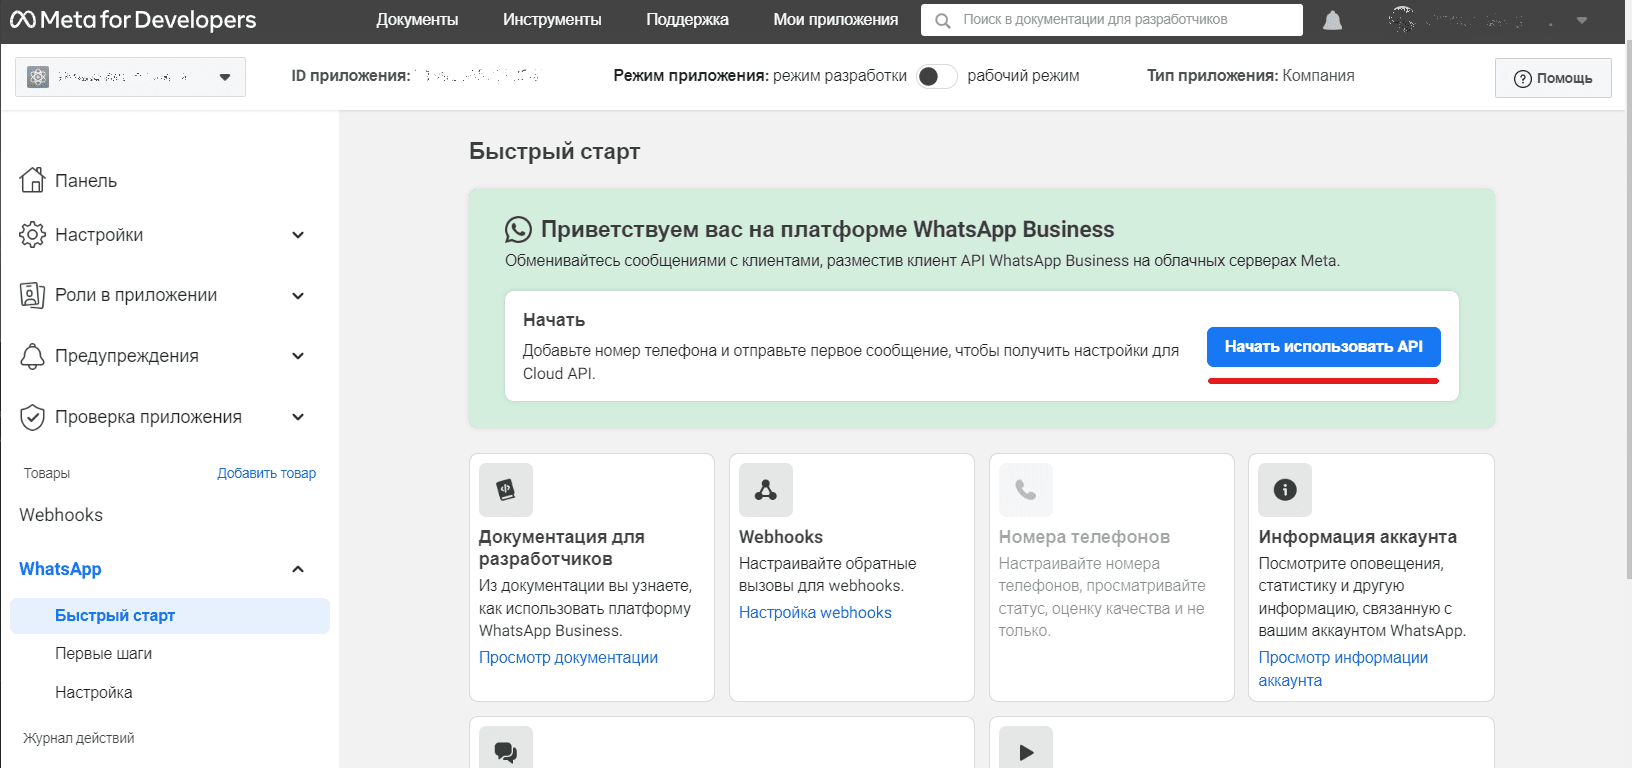
Task: Select Быстрый старт in the sidebar
Action: (x=170, y=616)
